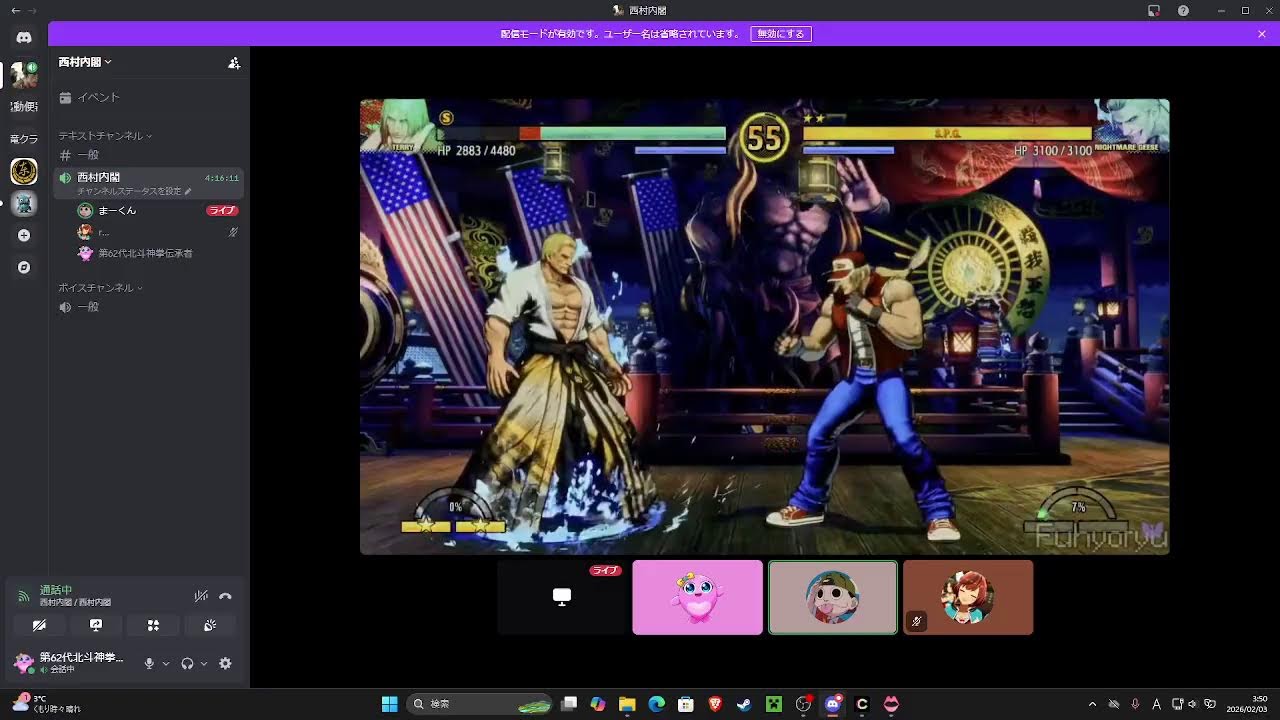Open the IME input mode A indicator
This screenshot has height=720, width=1280.
[x=1157, y=704]
